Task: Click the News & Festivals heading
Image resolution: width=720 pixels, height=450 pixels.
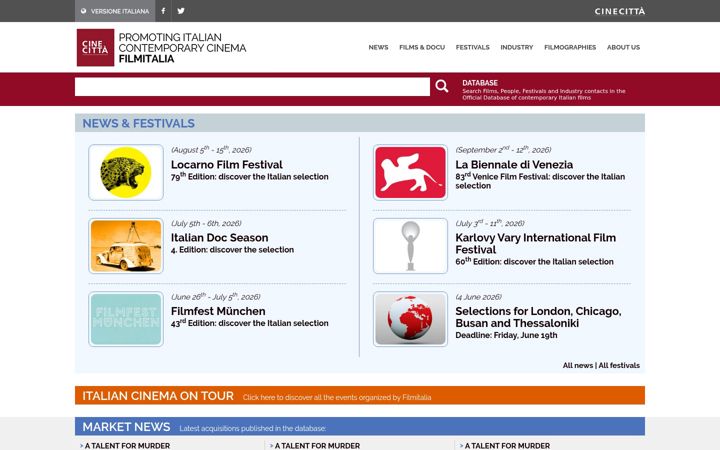Action: 138,123
